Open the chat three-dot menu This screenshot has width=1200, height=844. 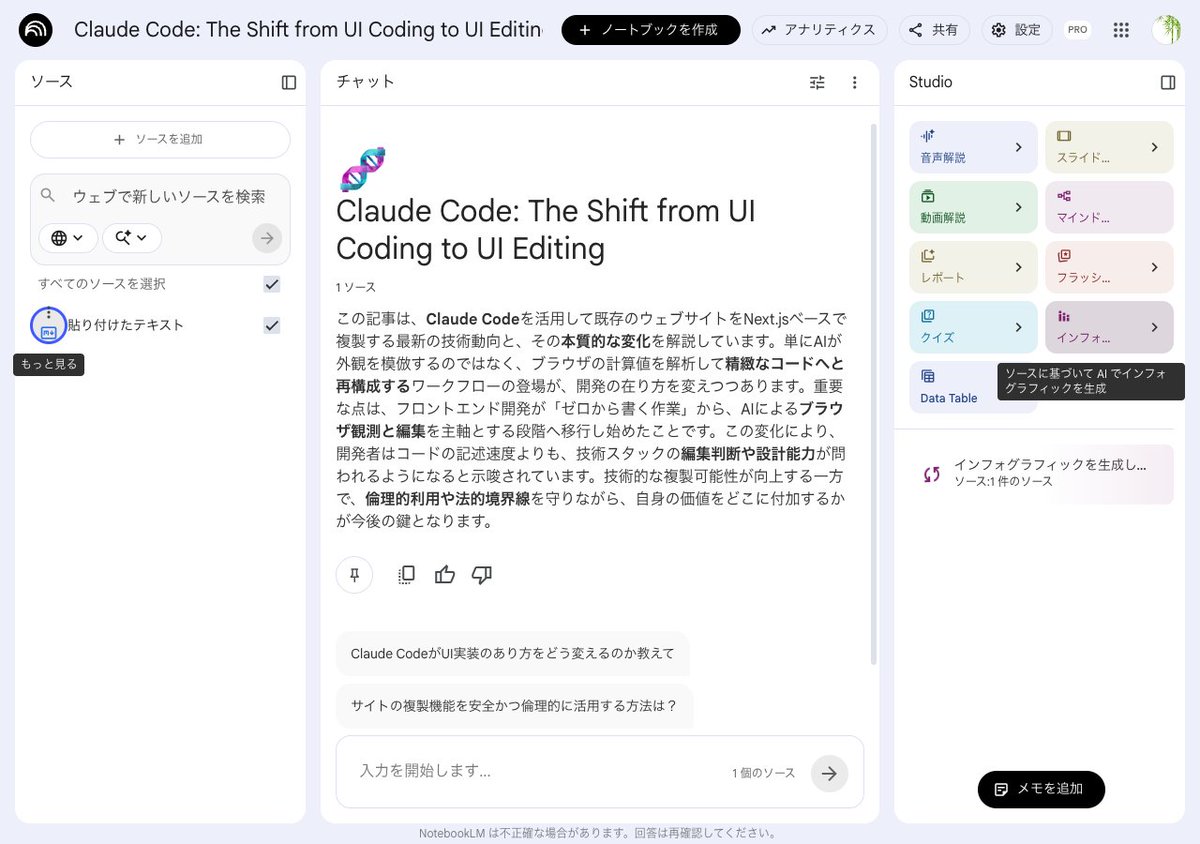855,82
